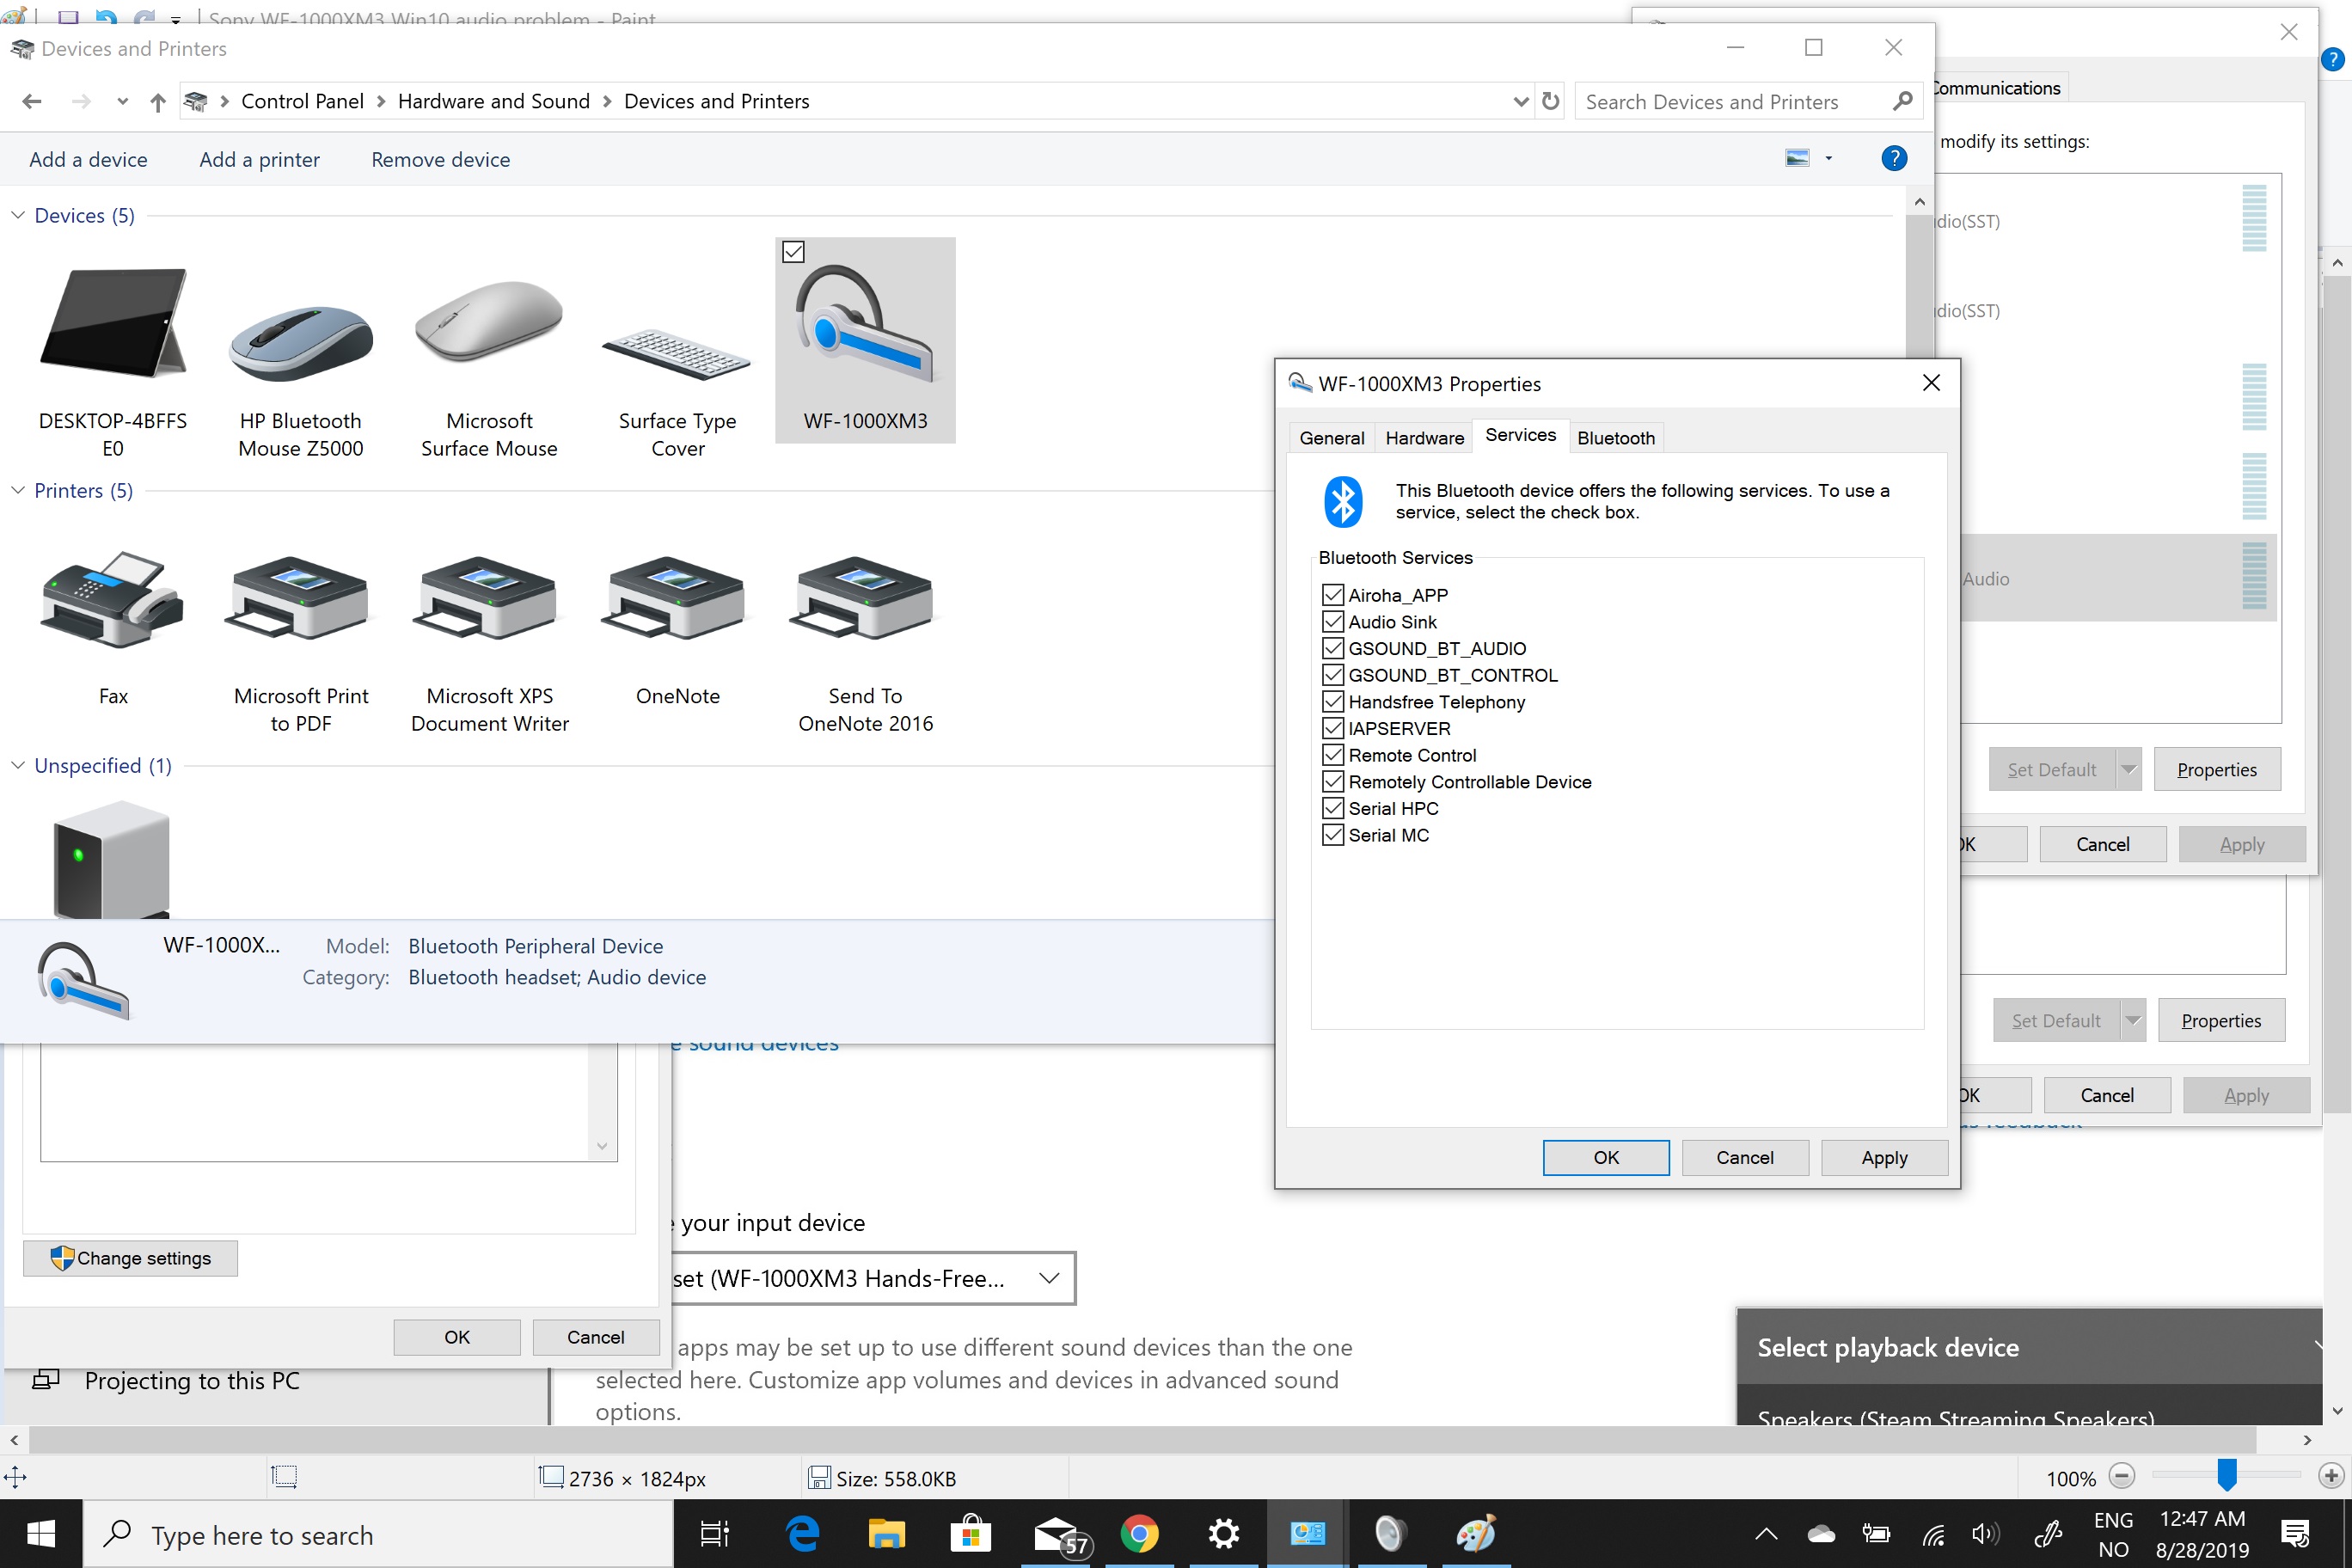Open upper Properties button in Sound dialog
The image size is (2352, 1568).
tap(2217, 769)
